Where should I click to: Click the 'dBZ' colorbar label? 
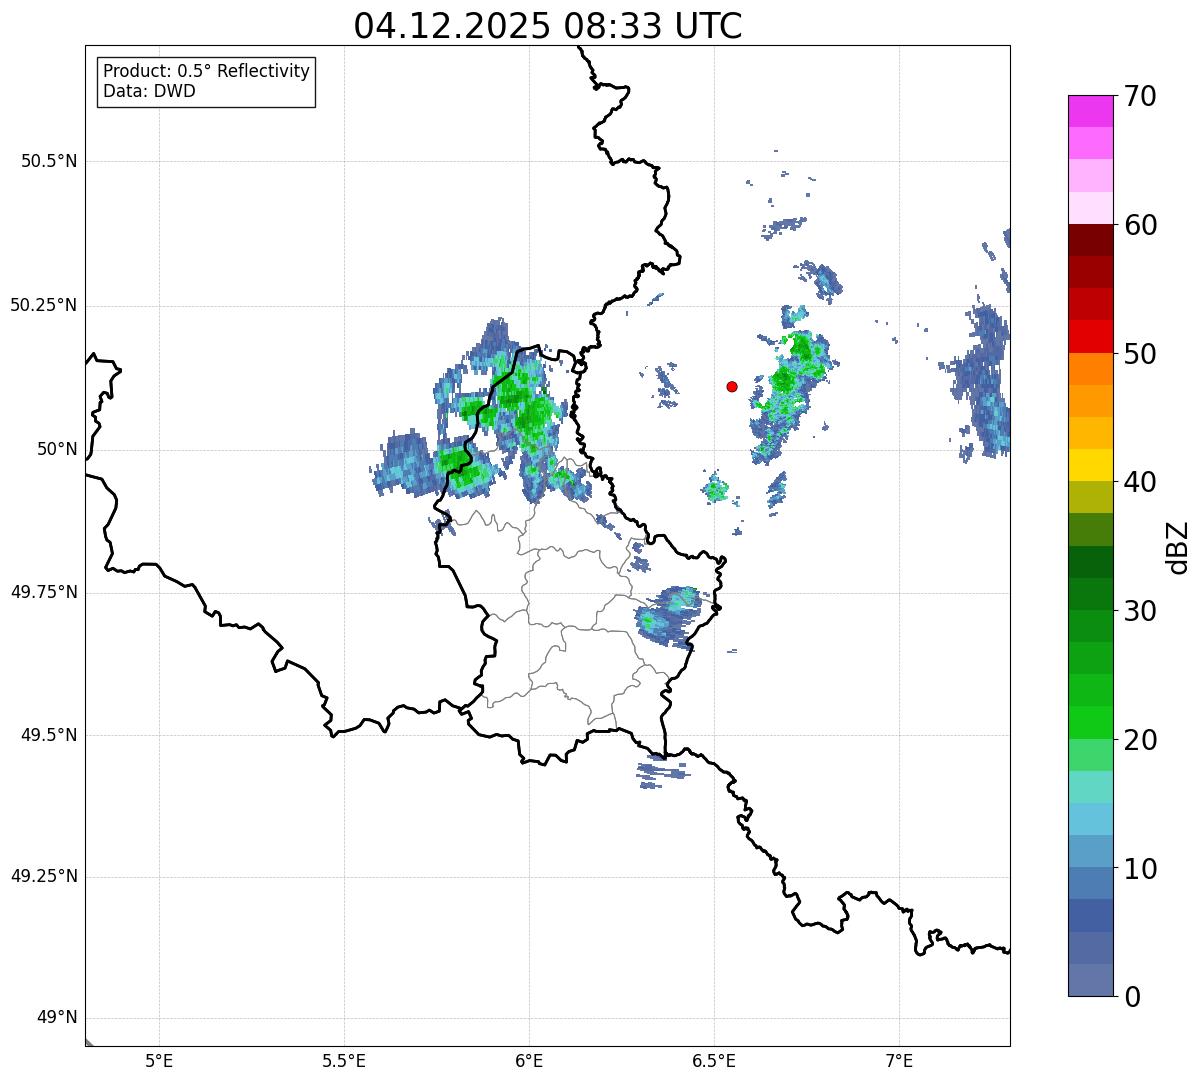(1178, 546)
